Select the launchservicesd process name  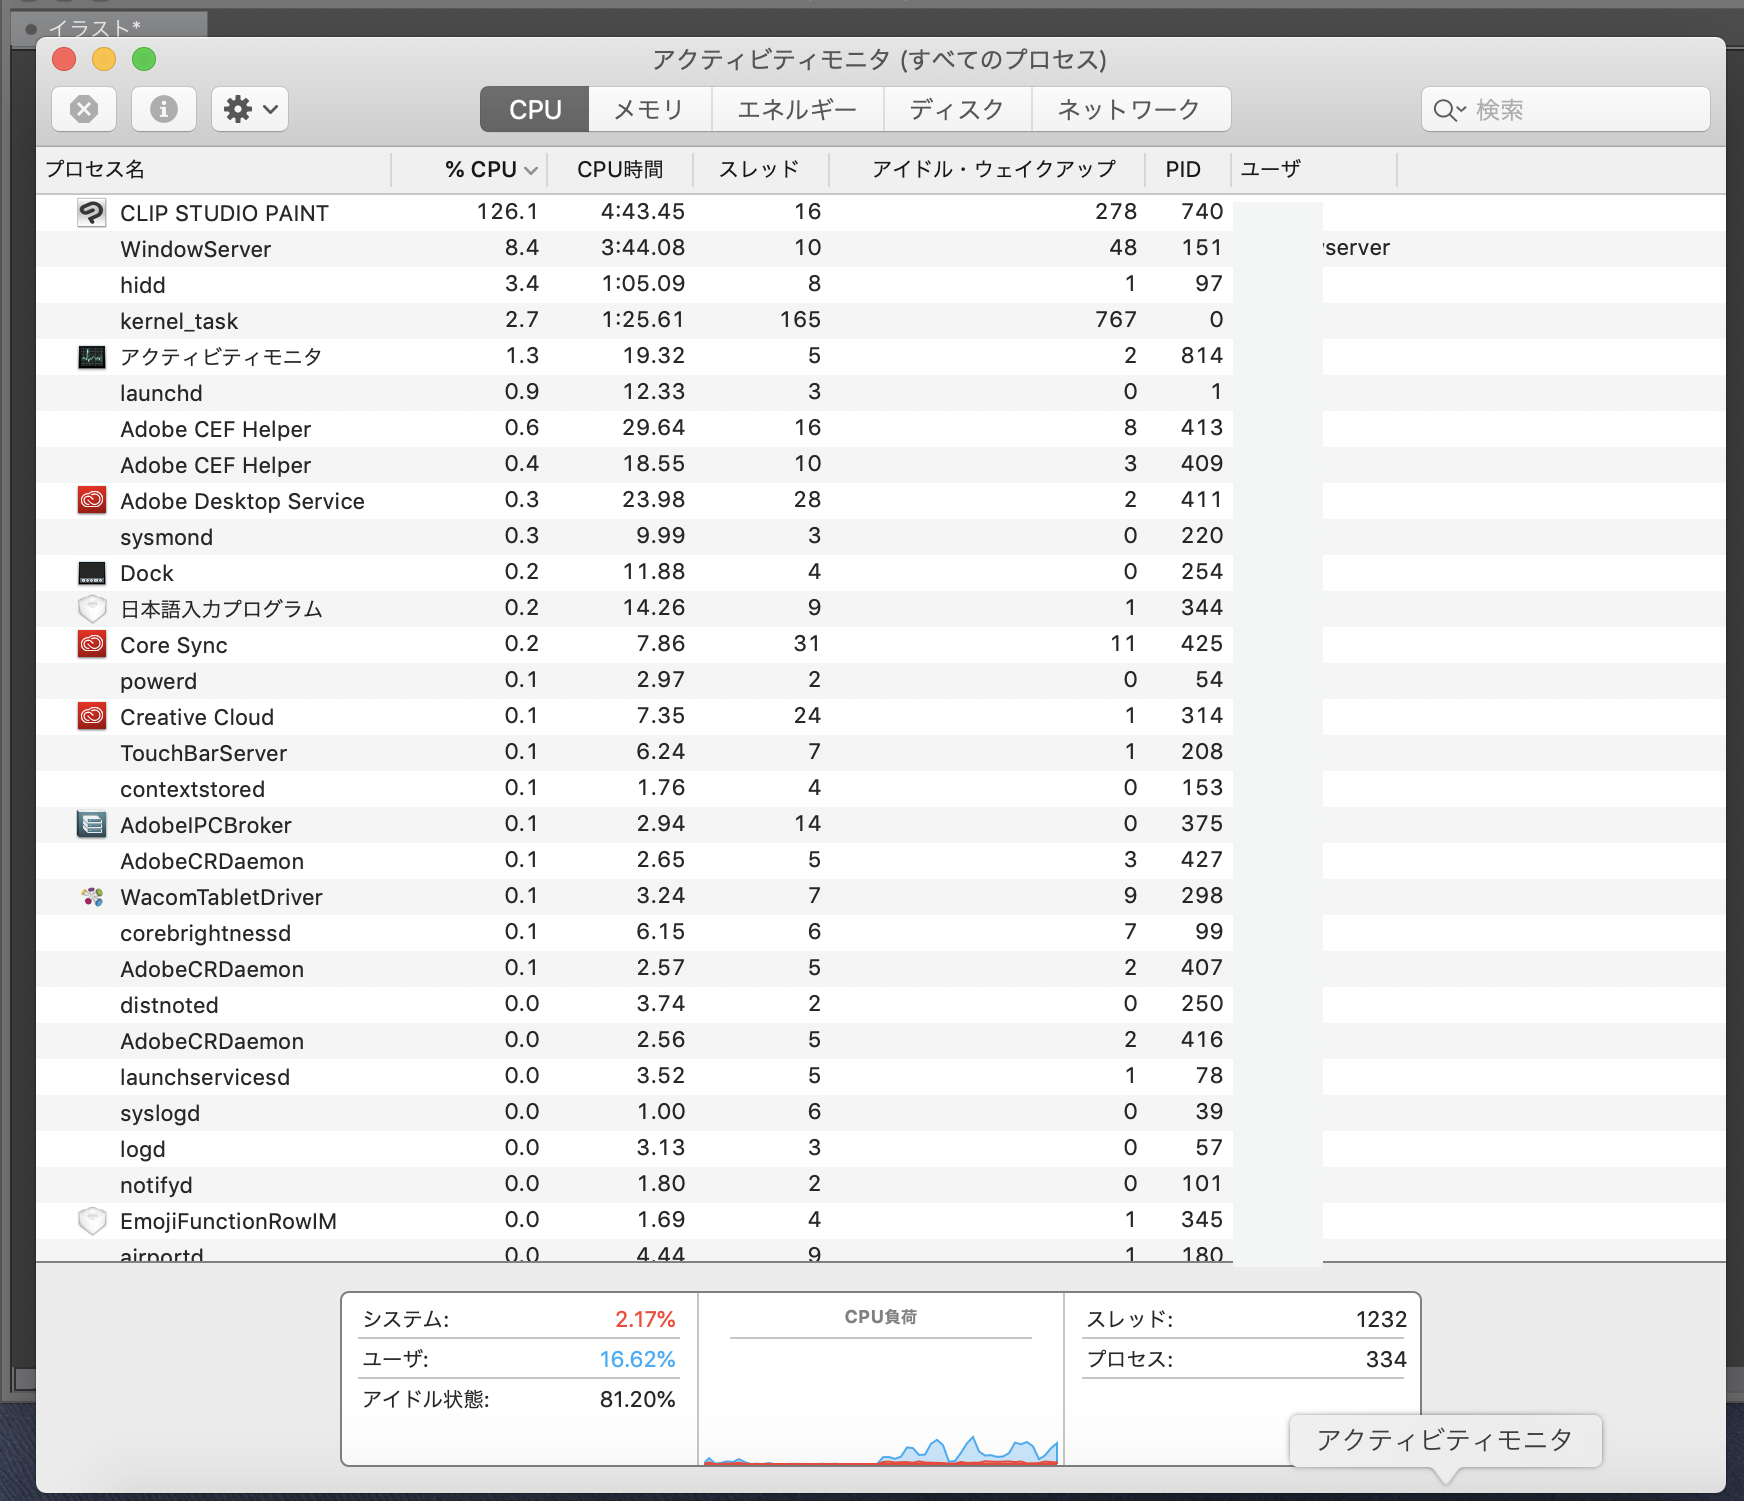click(205, 1077)
